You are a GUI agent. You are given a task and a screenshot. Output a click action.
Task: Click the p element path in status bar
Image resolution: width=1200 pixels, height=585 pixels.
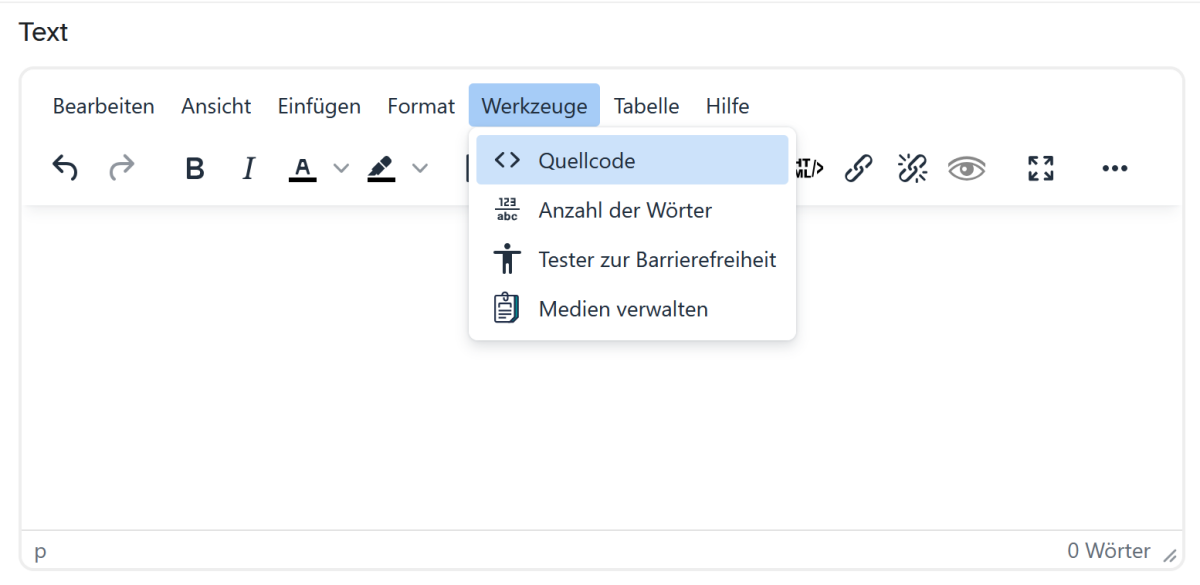click(x=40, y=551)
